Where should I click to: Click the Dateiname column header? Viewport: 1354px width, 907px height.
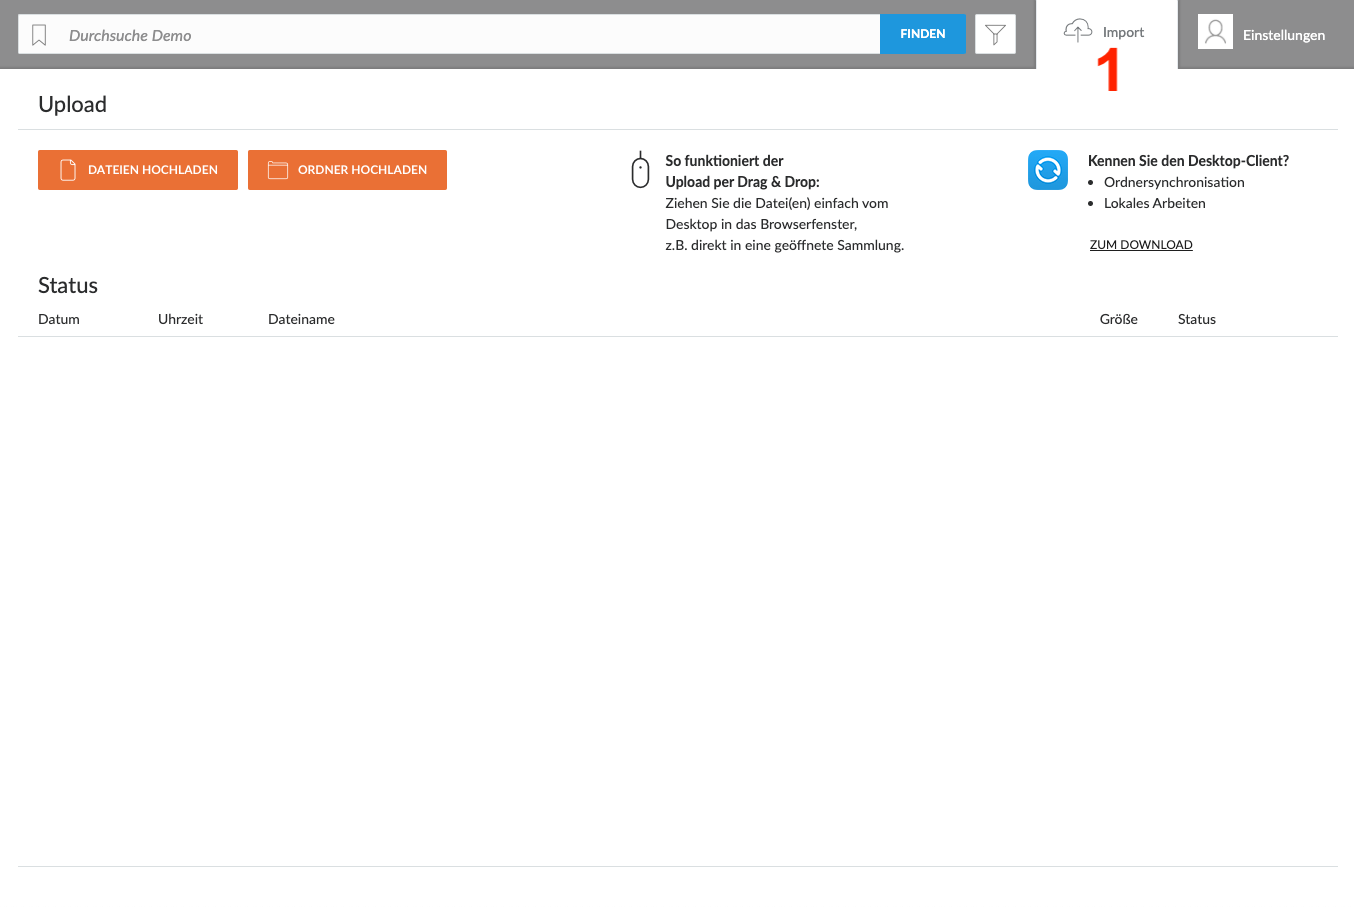tap(301, 319)
